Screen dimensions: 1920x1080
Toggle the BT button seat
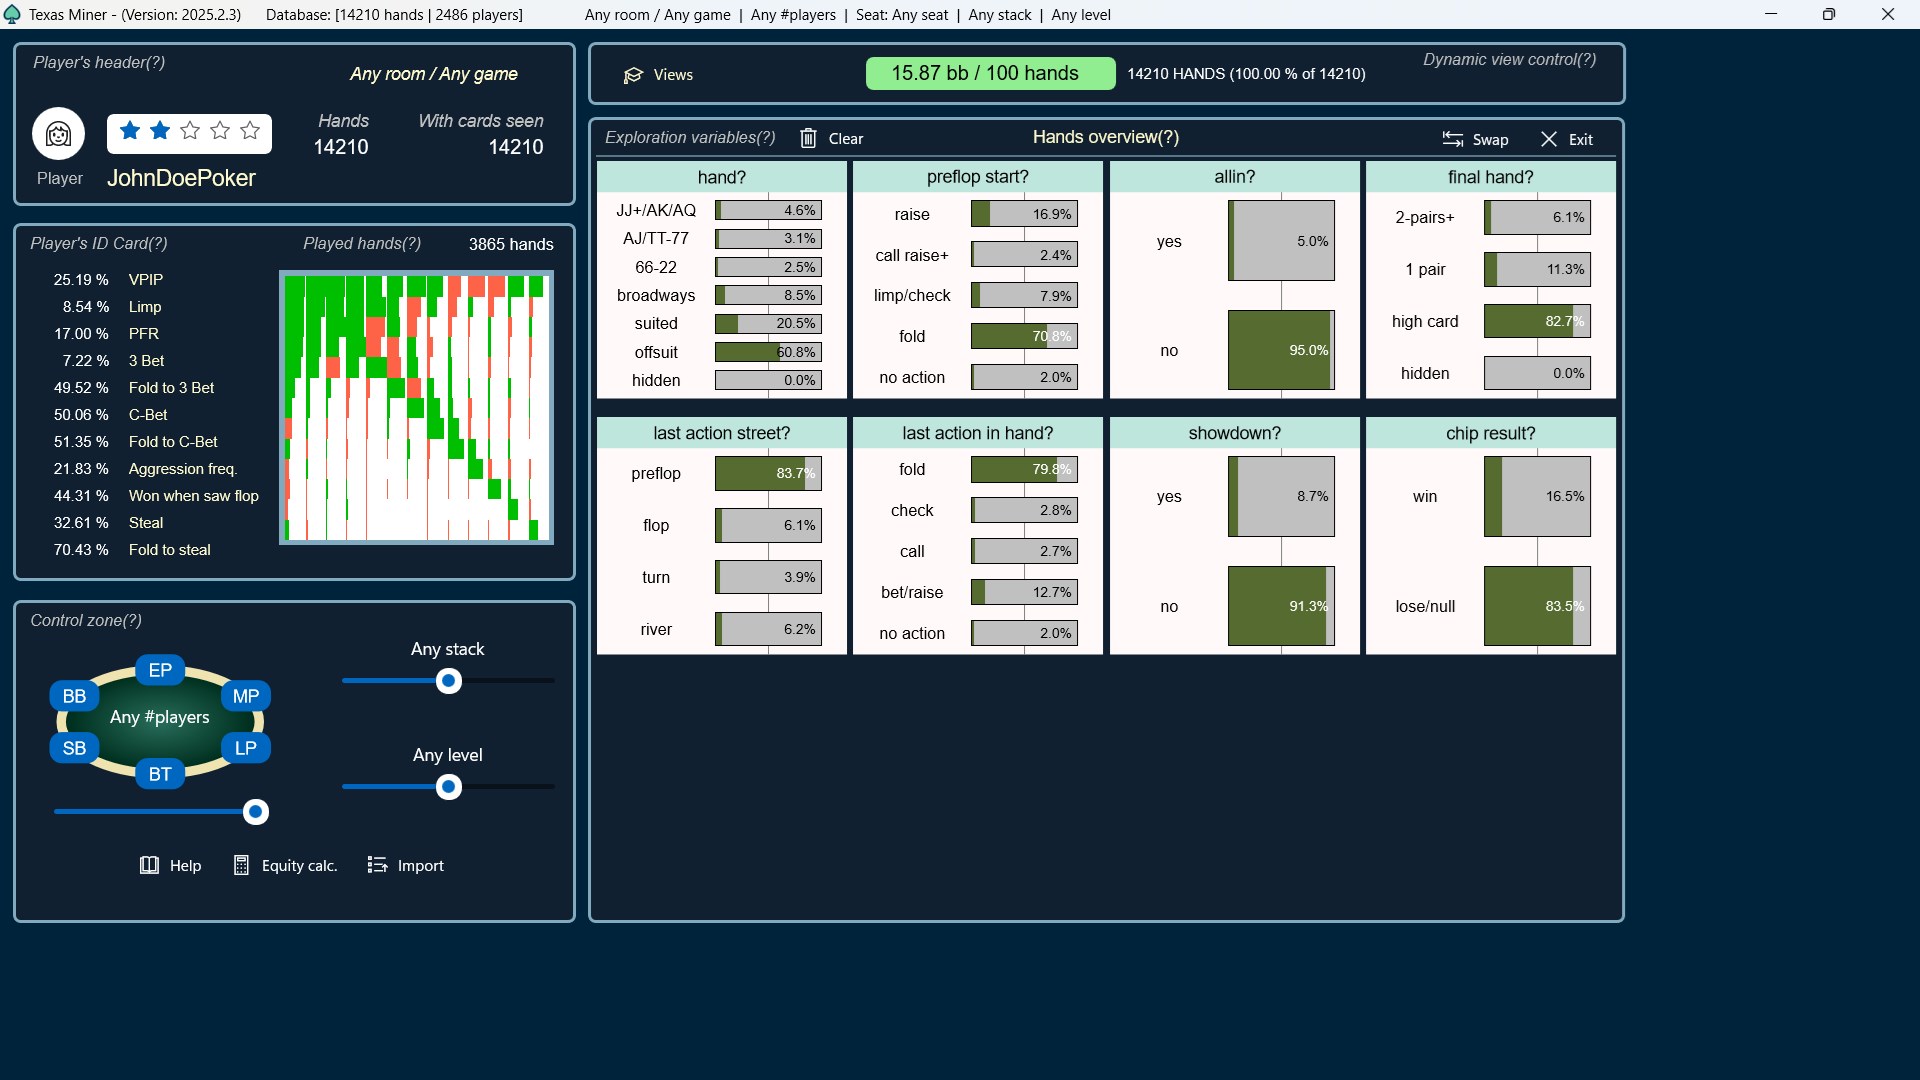[160, 774]
